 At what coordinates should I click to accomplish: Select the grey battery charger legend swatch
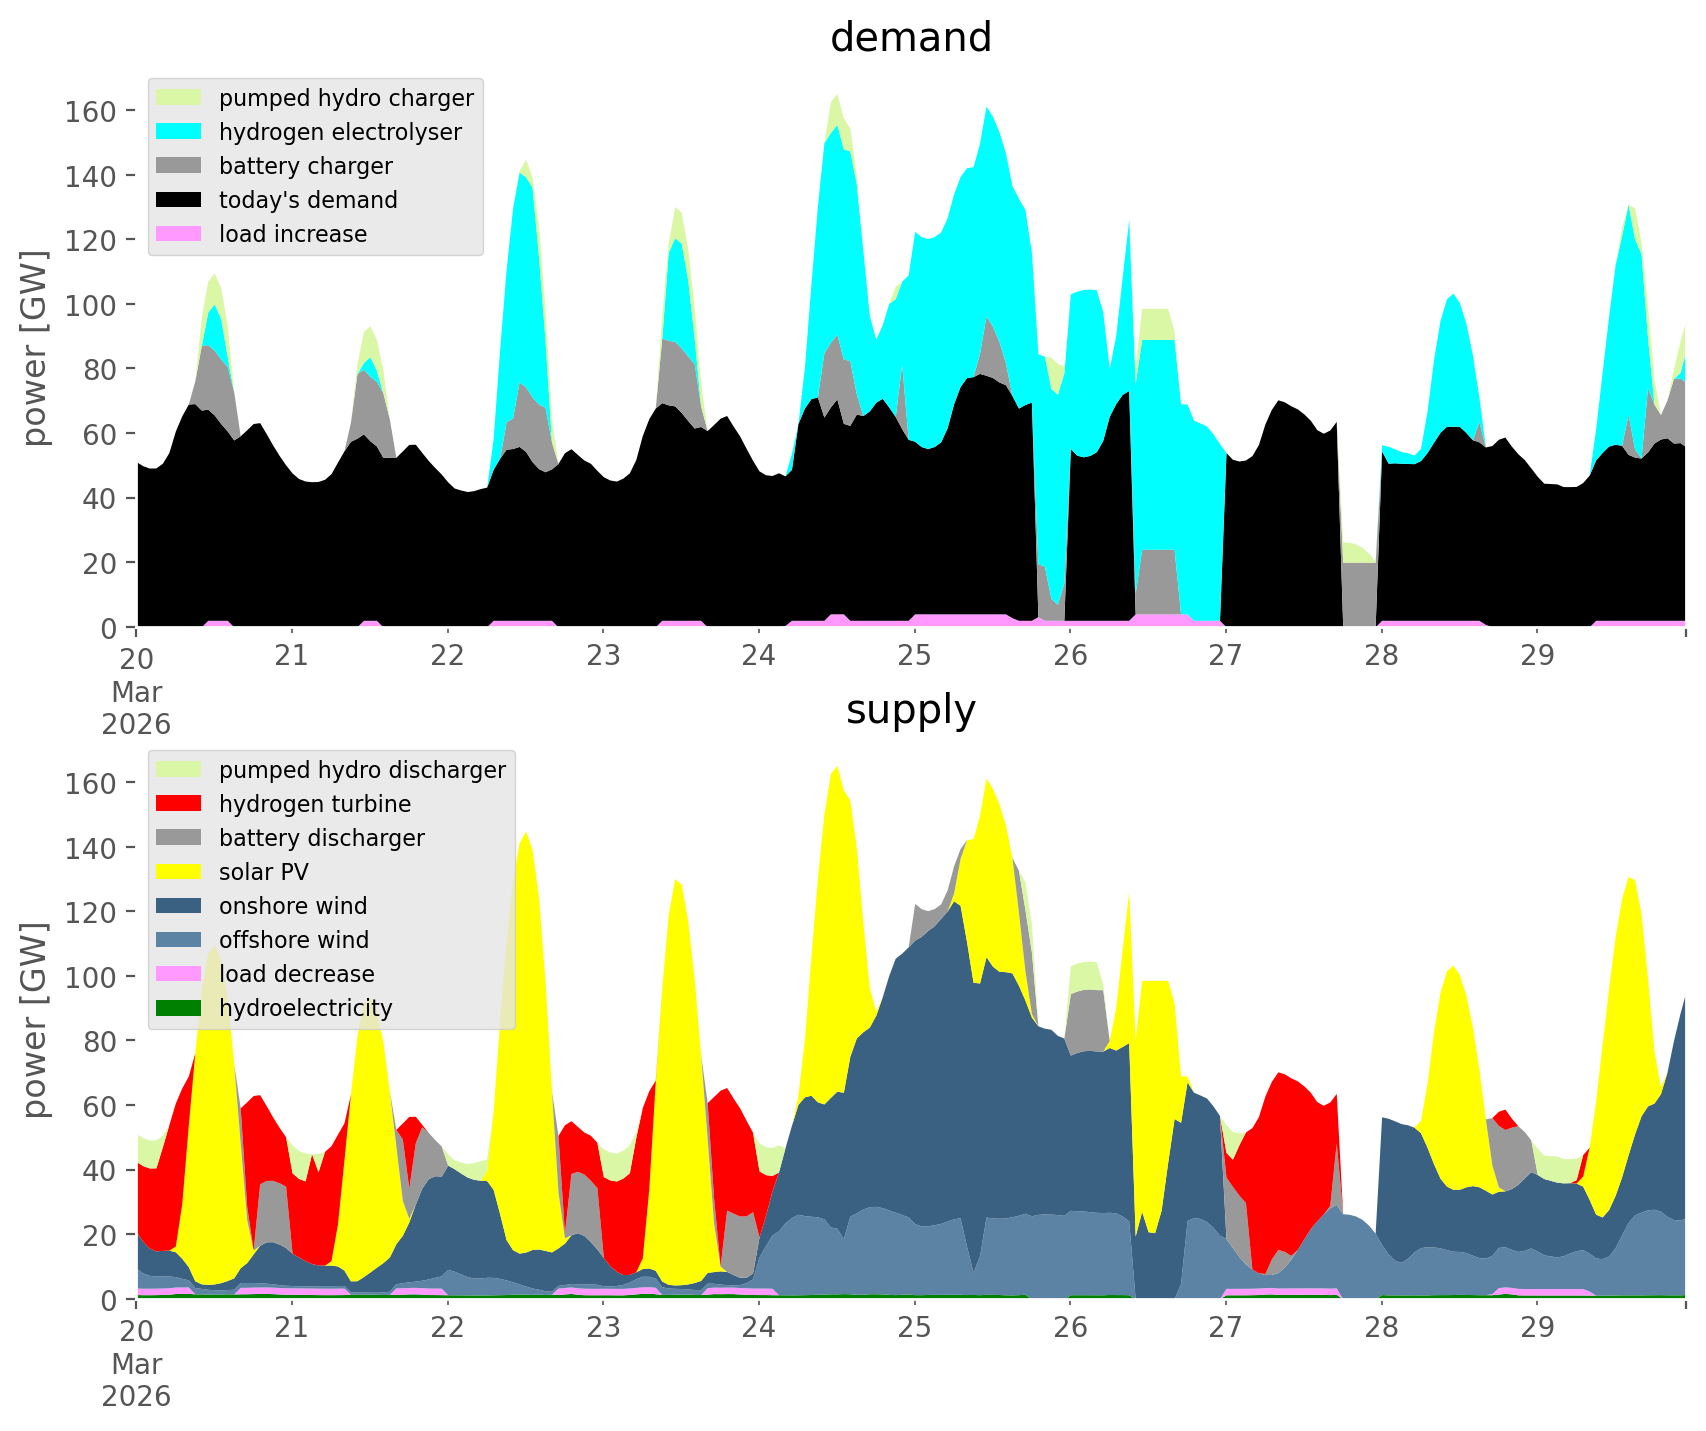[179, 166]
